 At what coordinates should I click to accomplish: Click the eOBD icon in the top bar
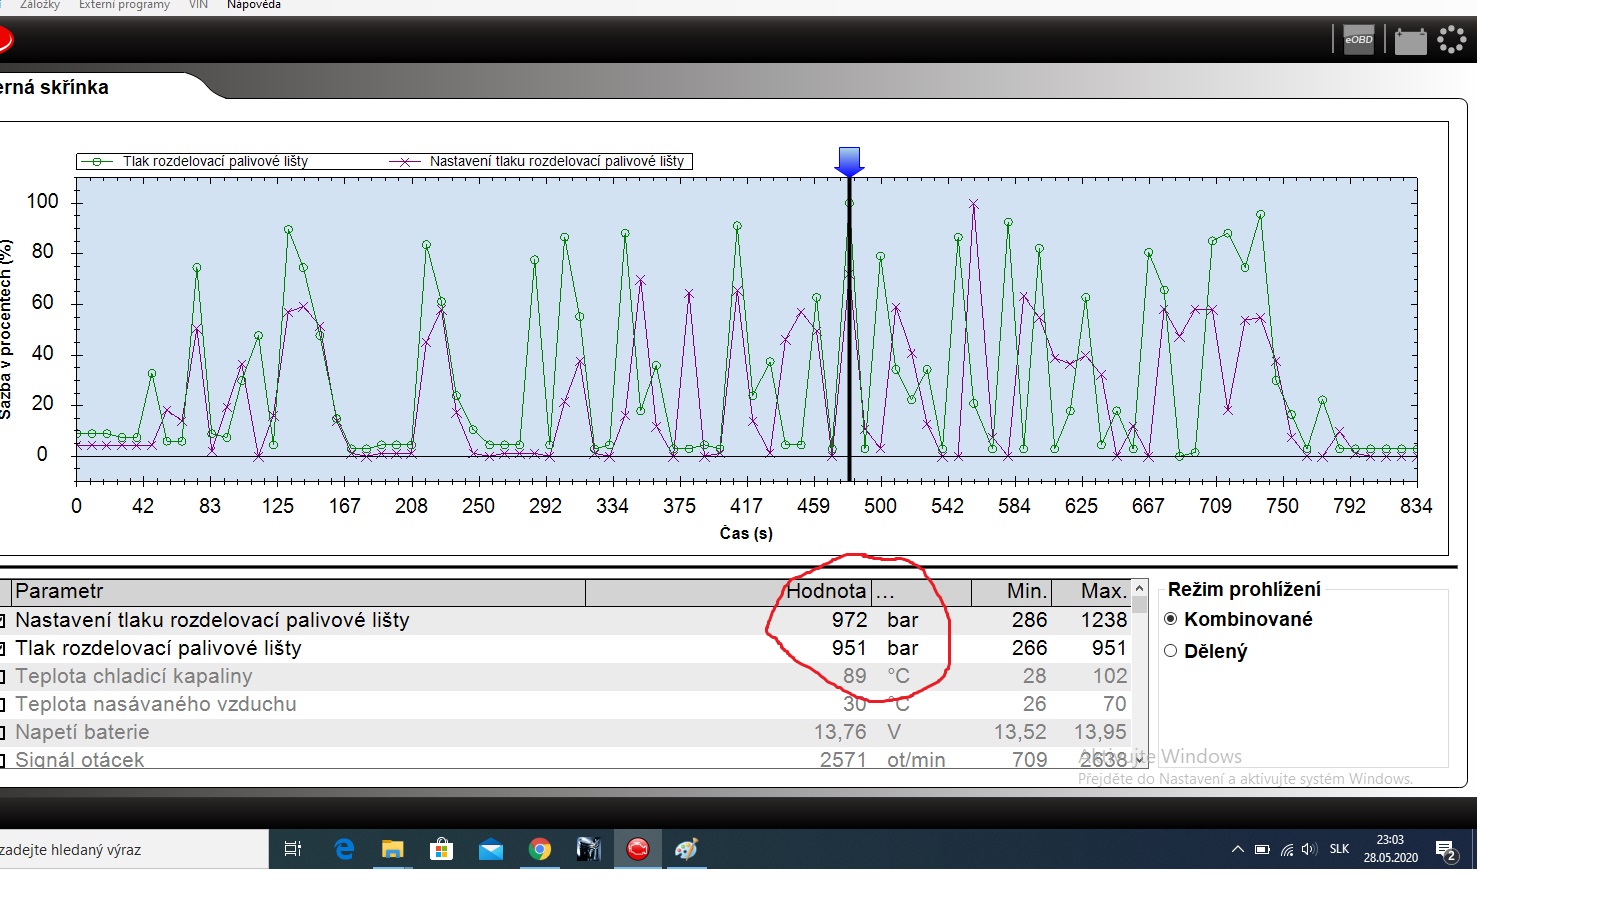(1358, 40)
